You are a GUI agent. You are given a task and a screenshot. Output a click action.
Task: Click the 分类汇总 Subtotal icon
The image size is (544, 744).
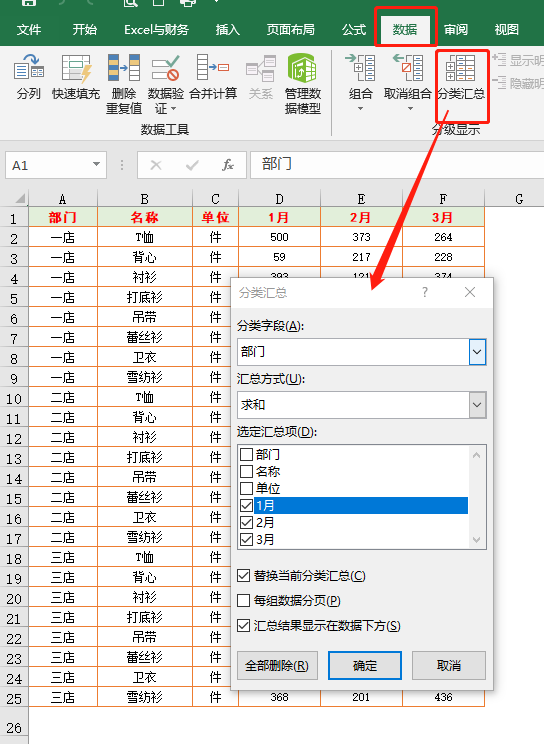(460, 68)
